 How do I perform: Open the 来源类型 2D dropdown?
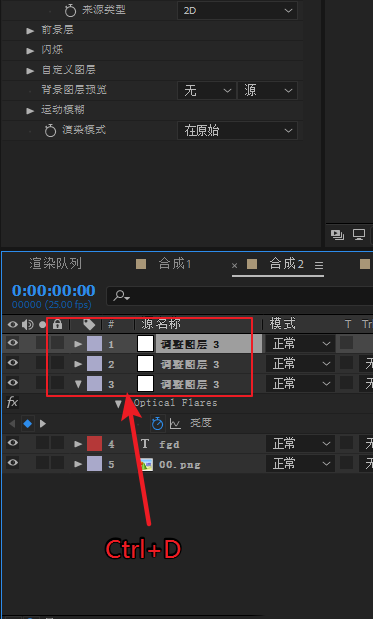237,11
